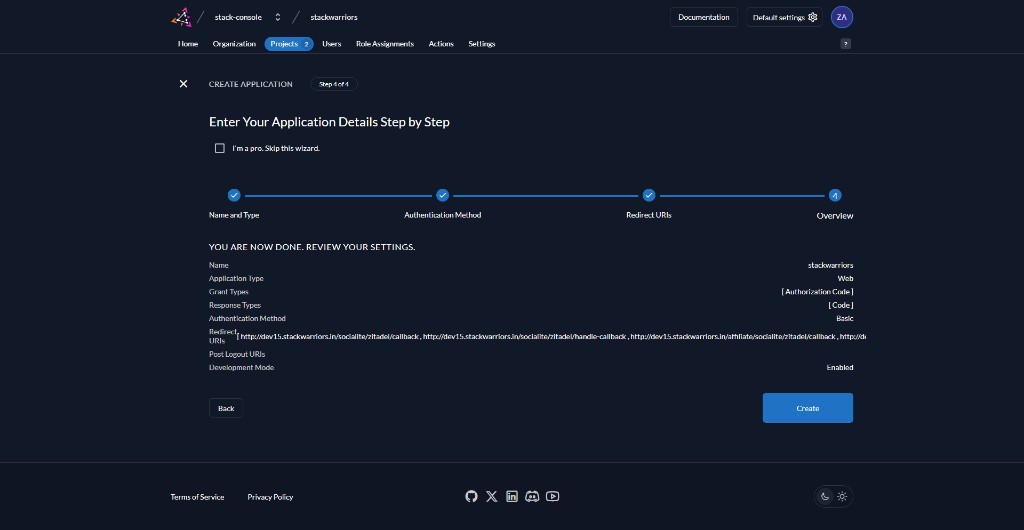The width and height of the screenshot is (1024, 530).
Task: Click the Redirect URIs list text
Action: [x=551, y=337]
